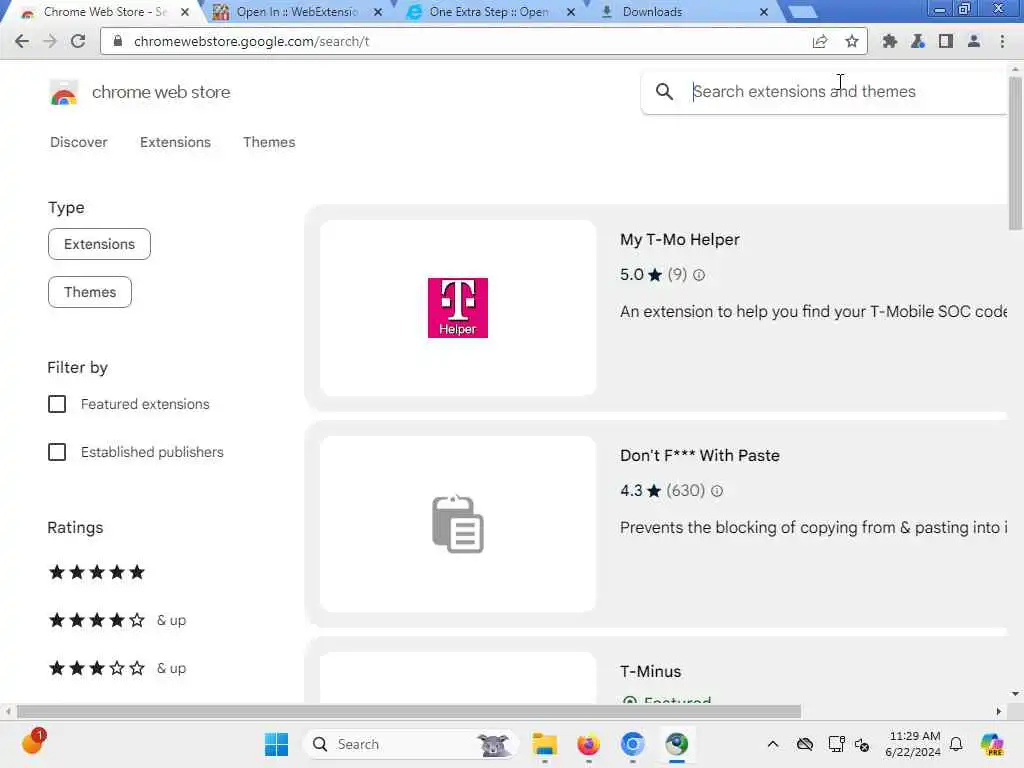Open Copilot preview icon in taskbar

tap(992, 744)
